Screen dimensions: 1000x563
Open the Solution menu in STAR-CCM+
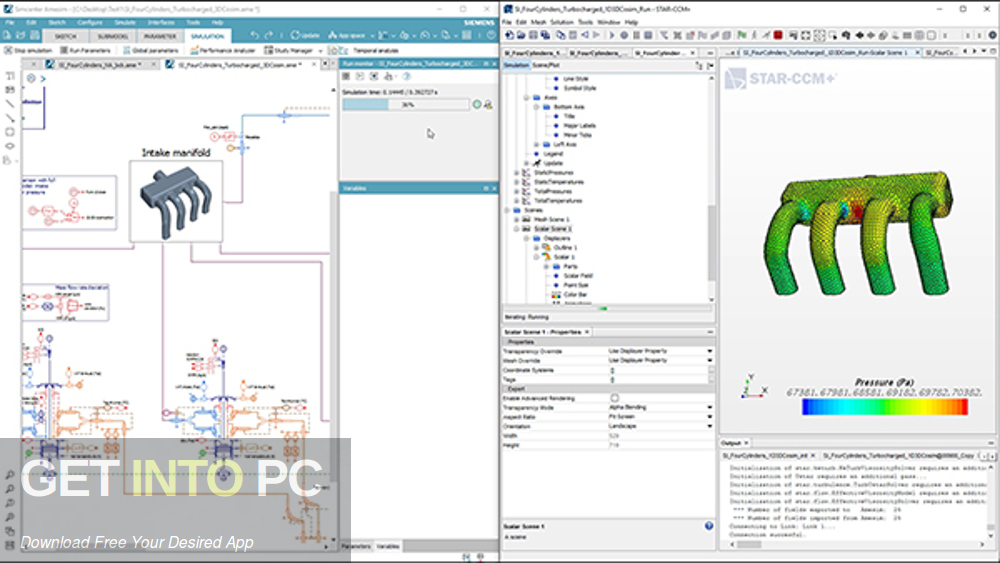tap(561, 22)
